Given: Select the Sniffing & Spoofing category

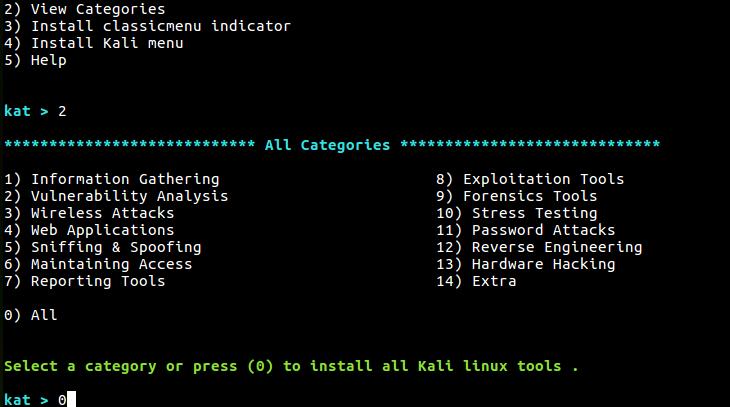Looking at the screenshot, I should [x=103, y=247].
